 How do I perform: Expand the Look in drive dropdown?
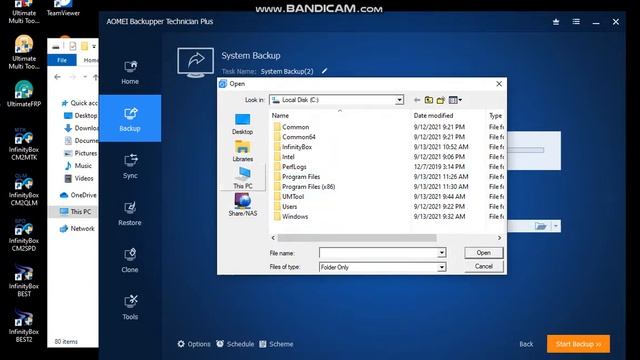pos(399,100)
